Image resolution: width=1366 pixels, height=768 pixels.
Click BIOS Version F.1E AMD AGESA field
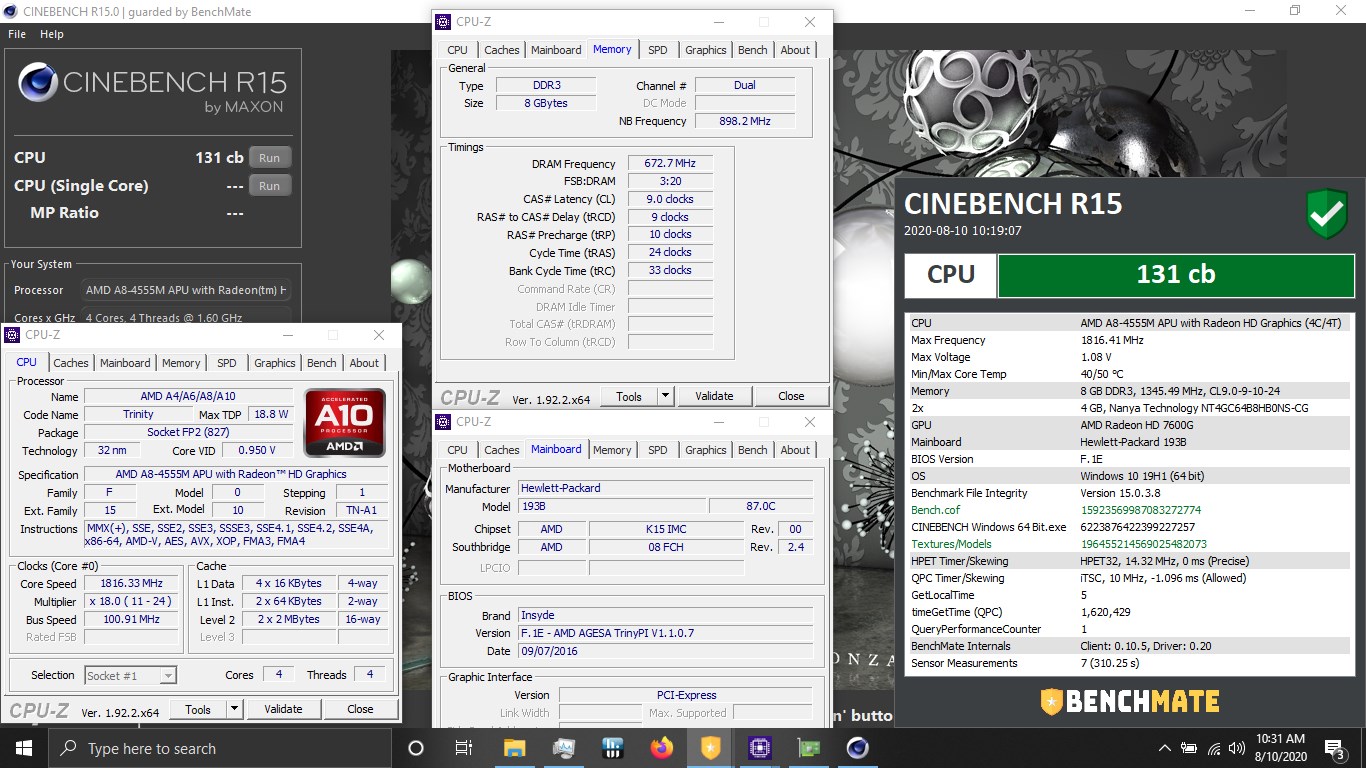click(665, 633)
